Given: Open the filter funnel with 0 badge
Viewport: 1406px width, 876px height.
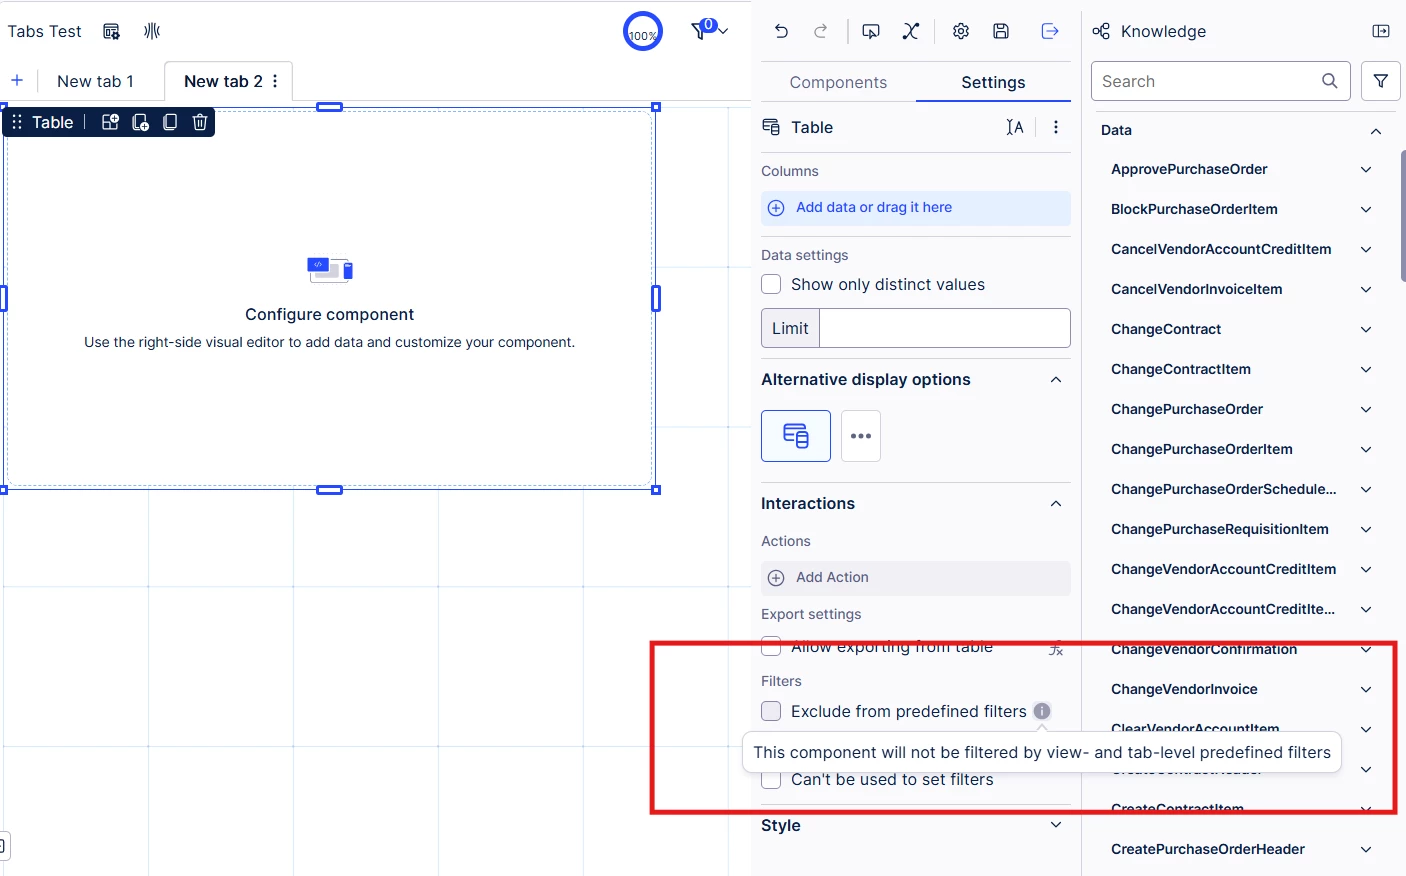Looking at the screenshot, I should [709, 31].
